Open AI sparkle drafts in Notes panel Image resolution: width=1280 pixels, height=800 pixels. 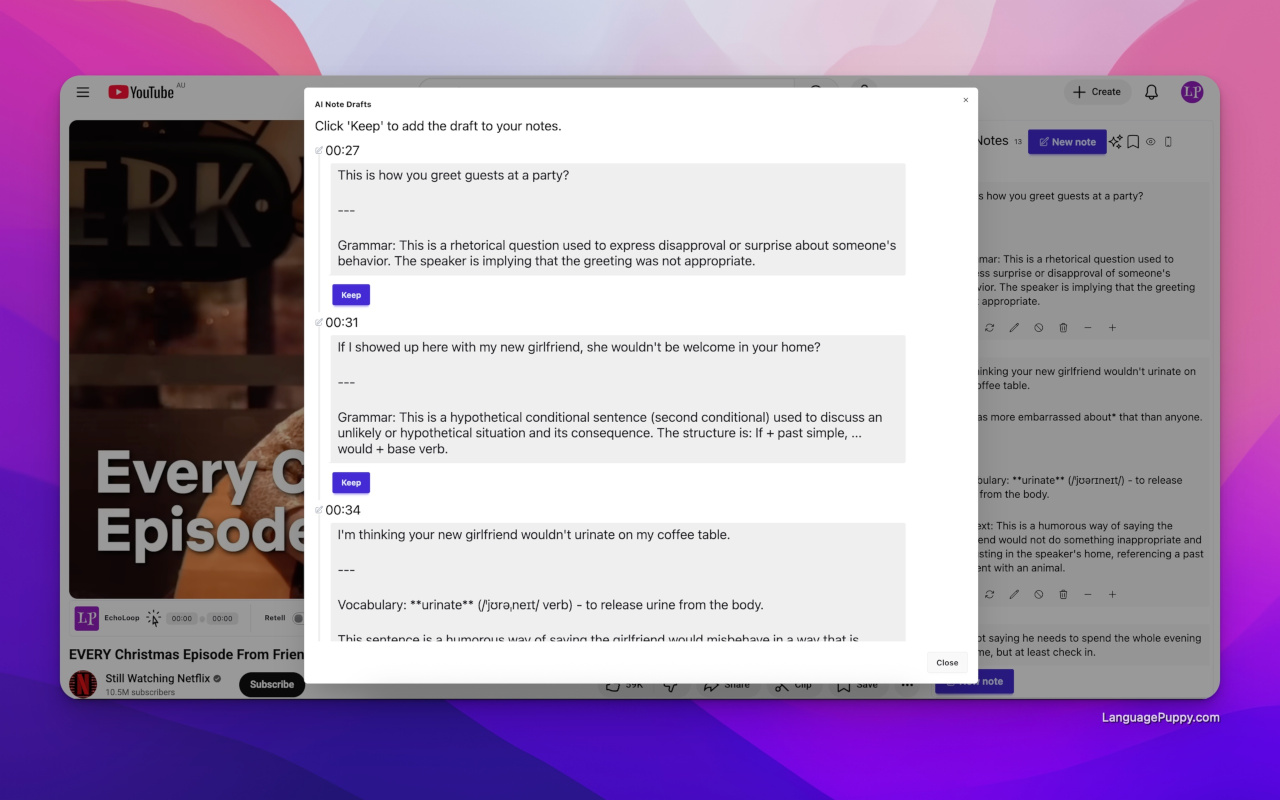point(1116,142)
